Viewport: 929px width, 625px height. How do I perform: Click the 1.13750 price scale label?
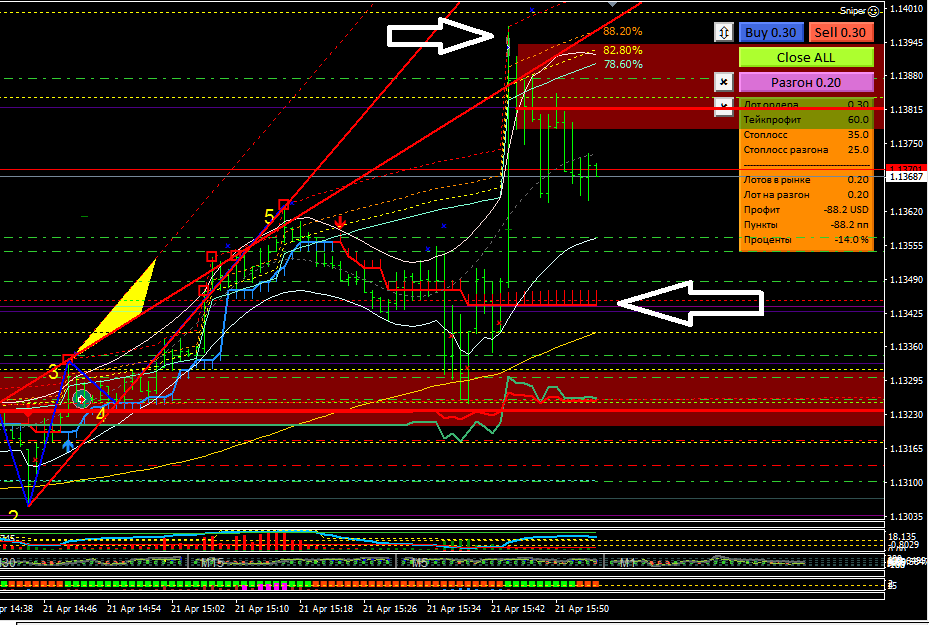point(906,143)
